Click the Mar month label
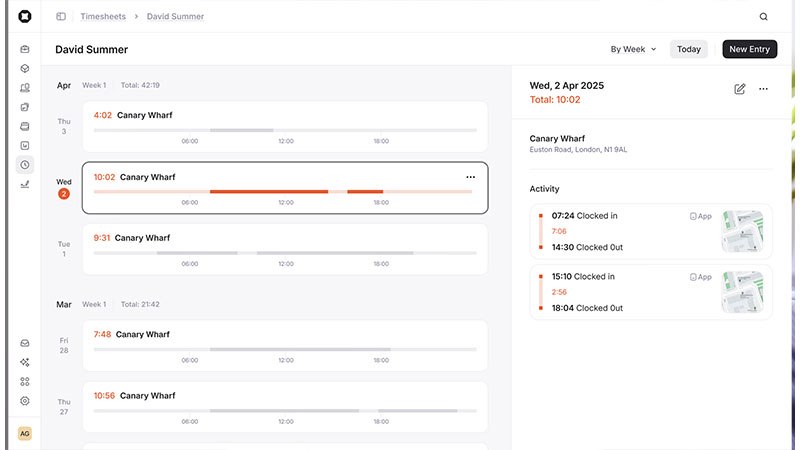The image size is (800, 450). [x=64, y=304]
